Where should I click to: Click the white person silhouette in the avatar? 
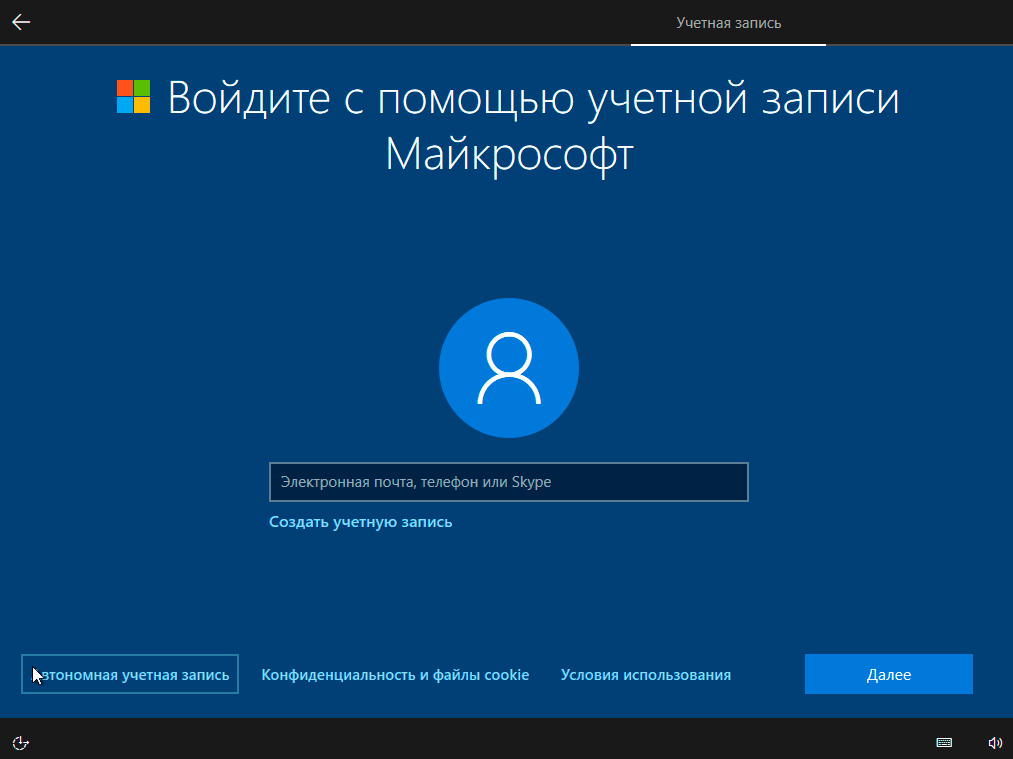(509, 367)
